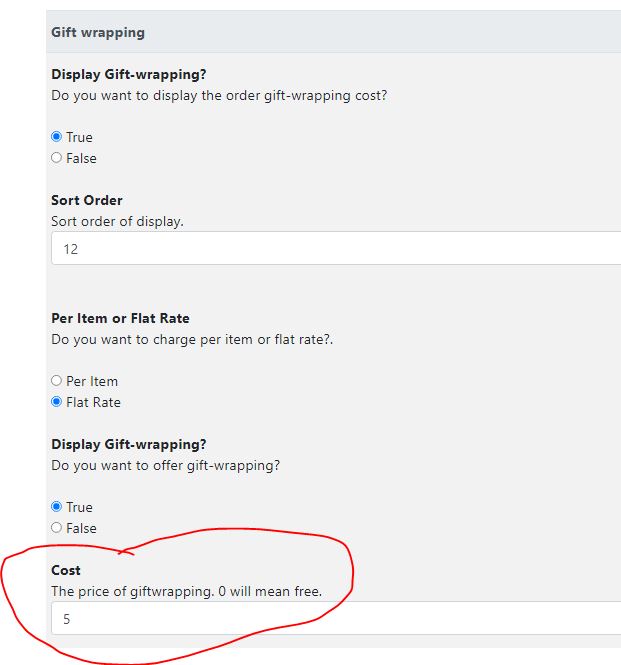Choose the Flat Rate radio button
Viewport: 621px width, 665px height.
point(56,402)
